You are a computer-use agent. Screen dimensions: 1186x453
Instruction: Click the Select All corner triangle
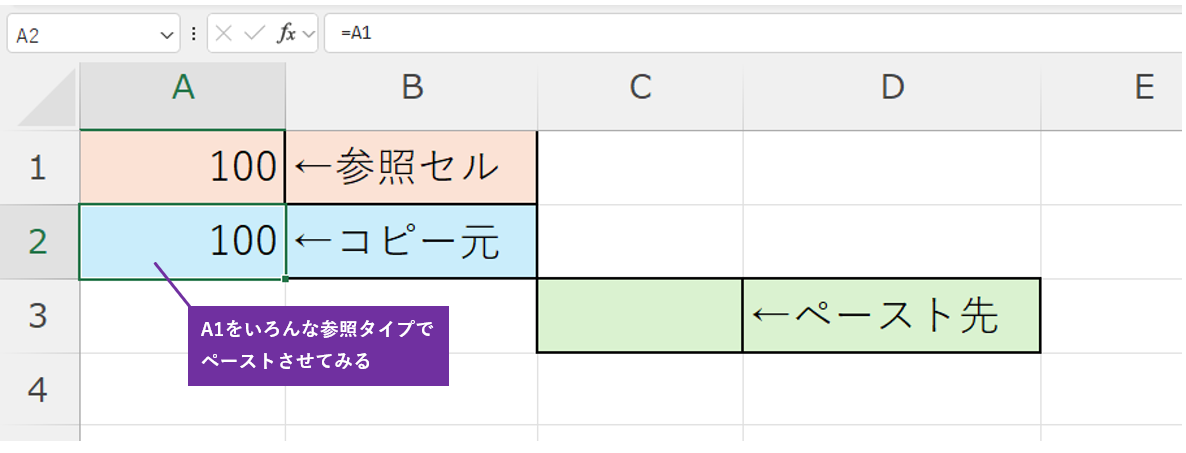click(x=48, y=99)
